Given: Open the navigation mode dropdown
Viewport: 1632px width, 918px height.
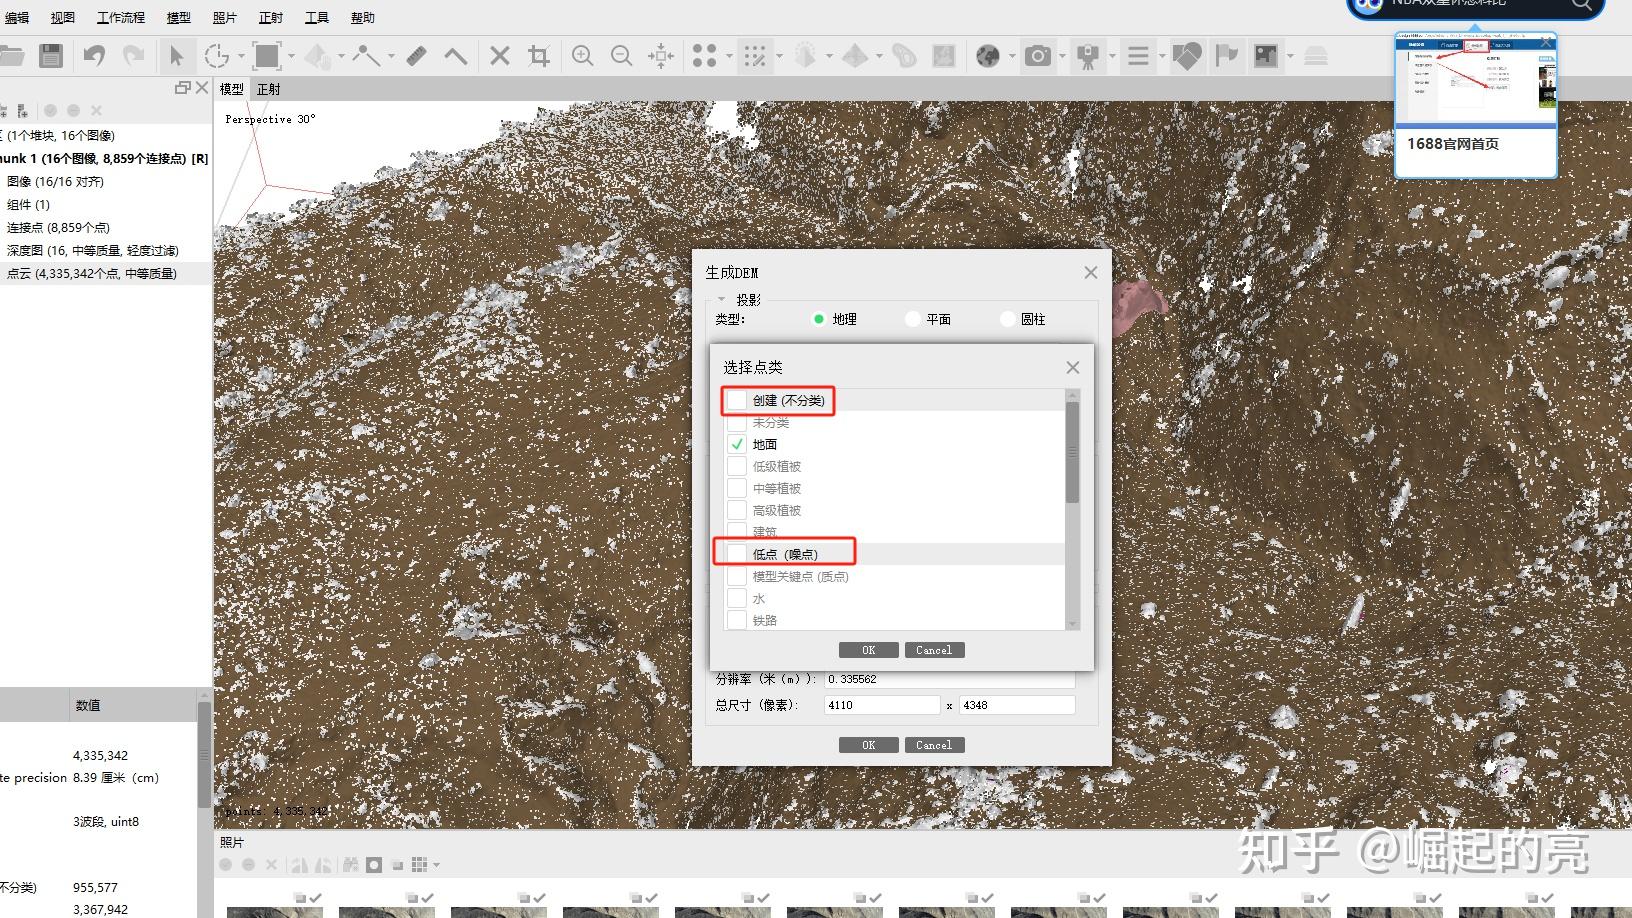Looking at the screenshot, I should point(240,55).
